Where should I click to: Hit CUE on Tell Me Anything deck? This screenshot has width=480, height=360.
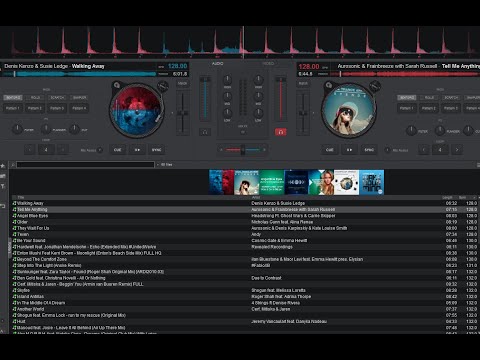tap(330, 150)
